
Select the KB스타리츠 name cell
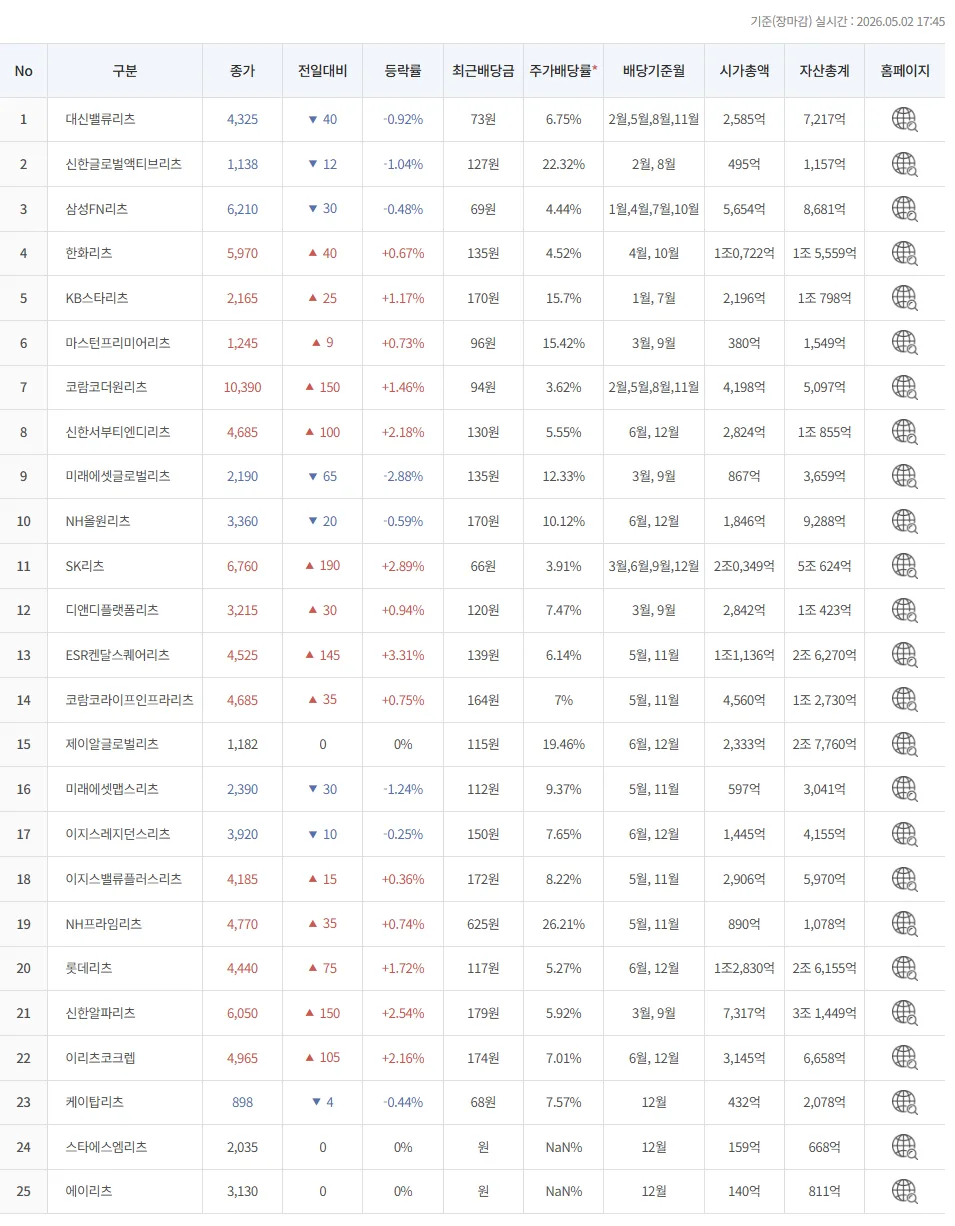coord(125,298)
